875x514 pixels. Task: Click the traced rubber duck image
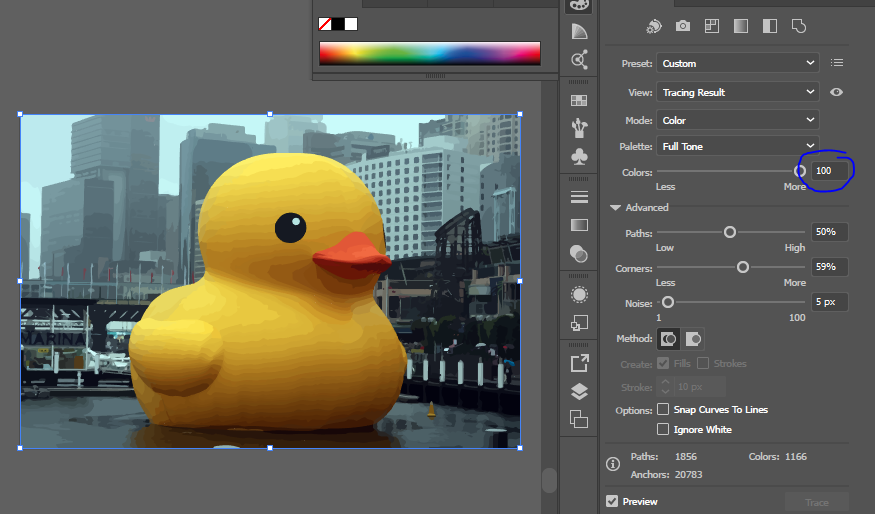270,281
